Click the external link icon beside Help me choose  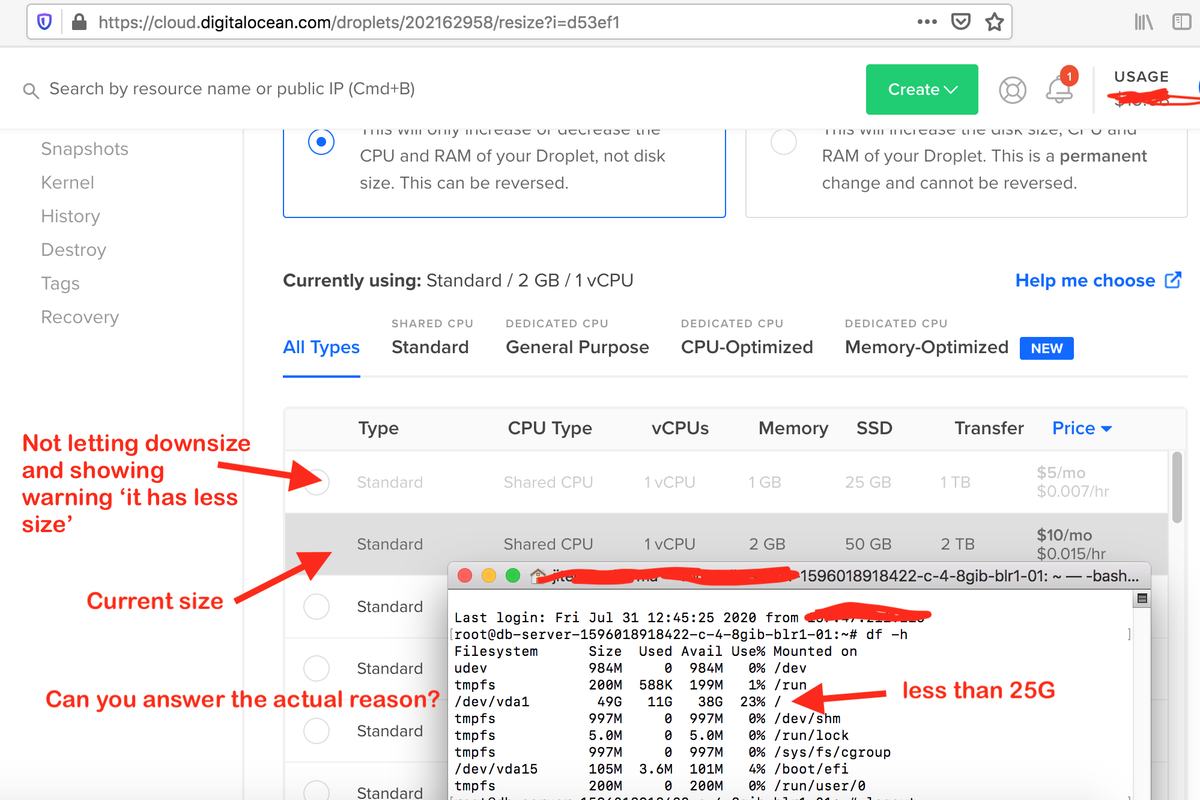tap(1174, 280)
